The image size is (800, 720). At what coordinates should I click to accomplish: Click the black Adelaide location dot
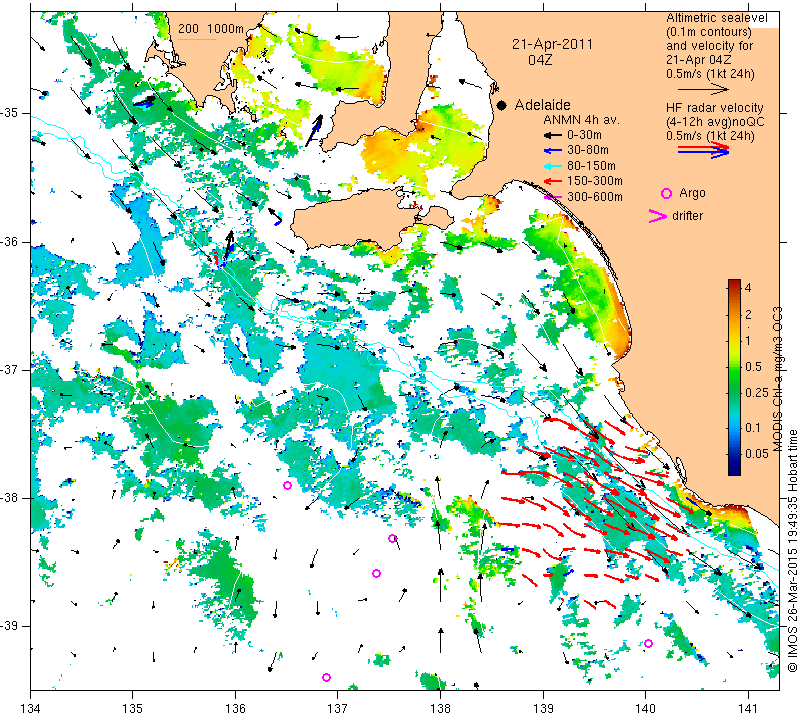click(x=502, y=105)
